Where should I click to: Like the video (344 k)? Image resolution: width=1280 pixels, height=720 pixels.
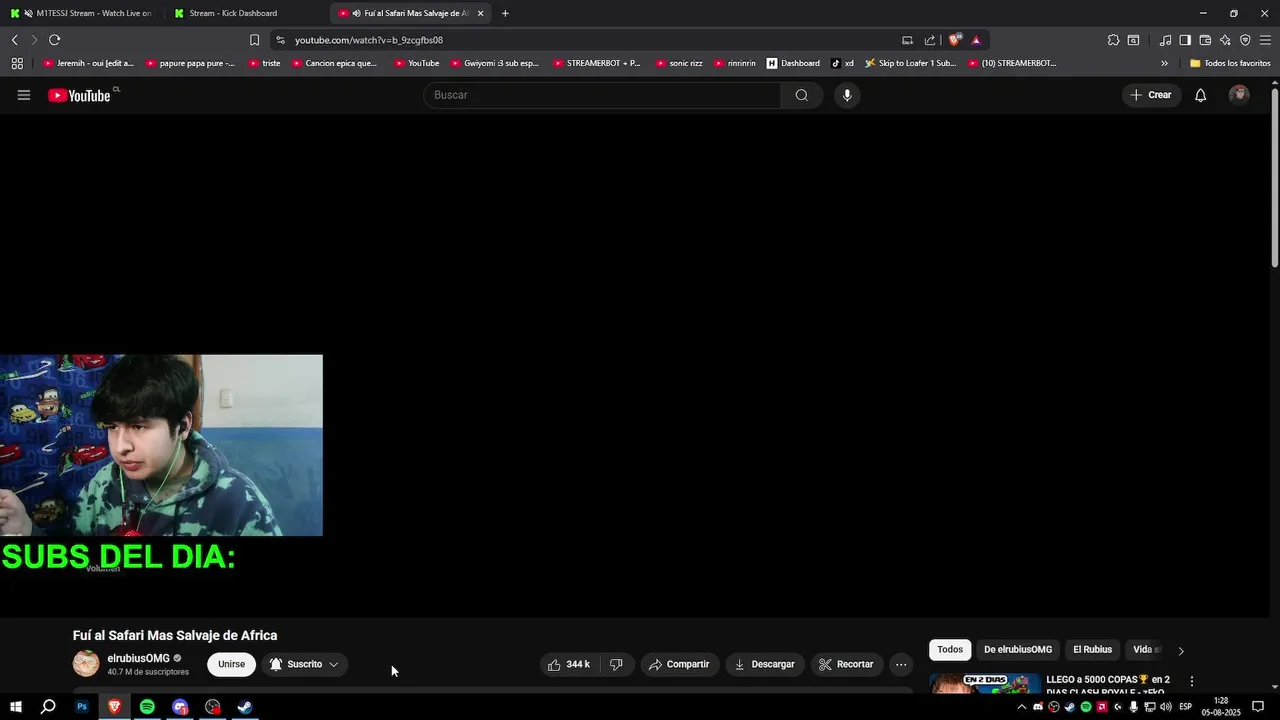569,664
